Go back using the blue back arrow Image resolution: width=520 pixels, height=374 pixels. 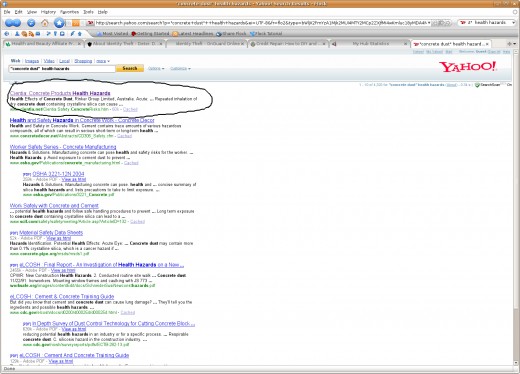(x=9, y=23)
